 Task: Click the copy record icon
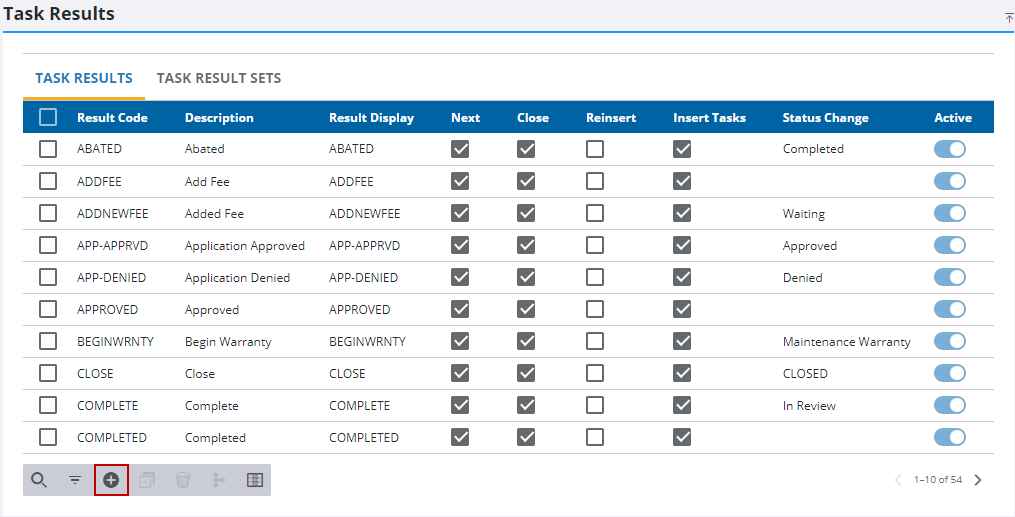point(147,480)
